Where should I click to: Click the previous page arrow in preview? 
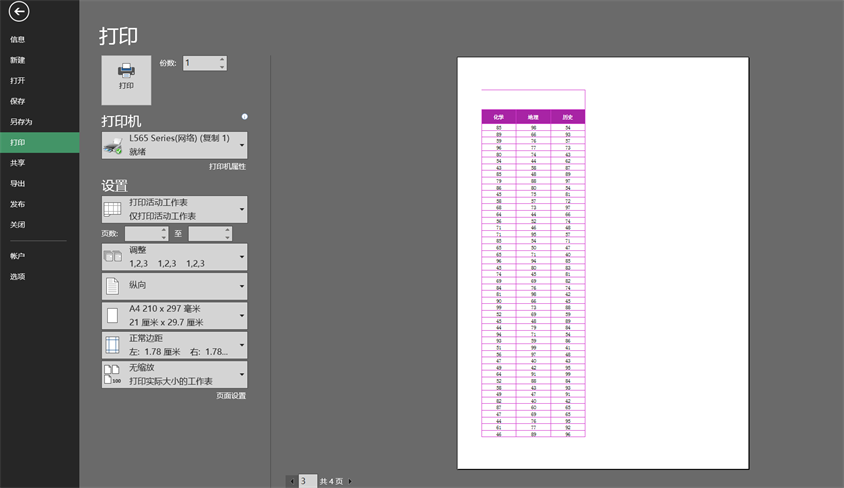point(292,481)
